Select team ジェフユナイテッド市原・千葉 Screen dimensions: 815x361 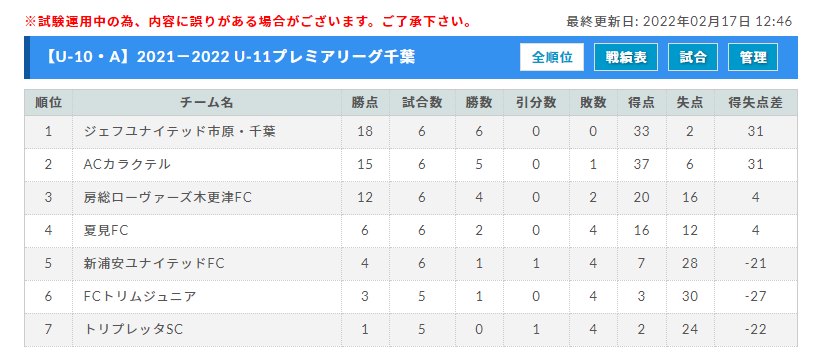click(179, 131)
